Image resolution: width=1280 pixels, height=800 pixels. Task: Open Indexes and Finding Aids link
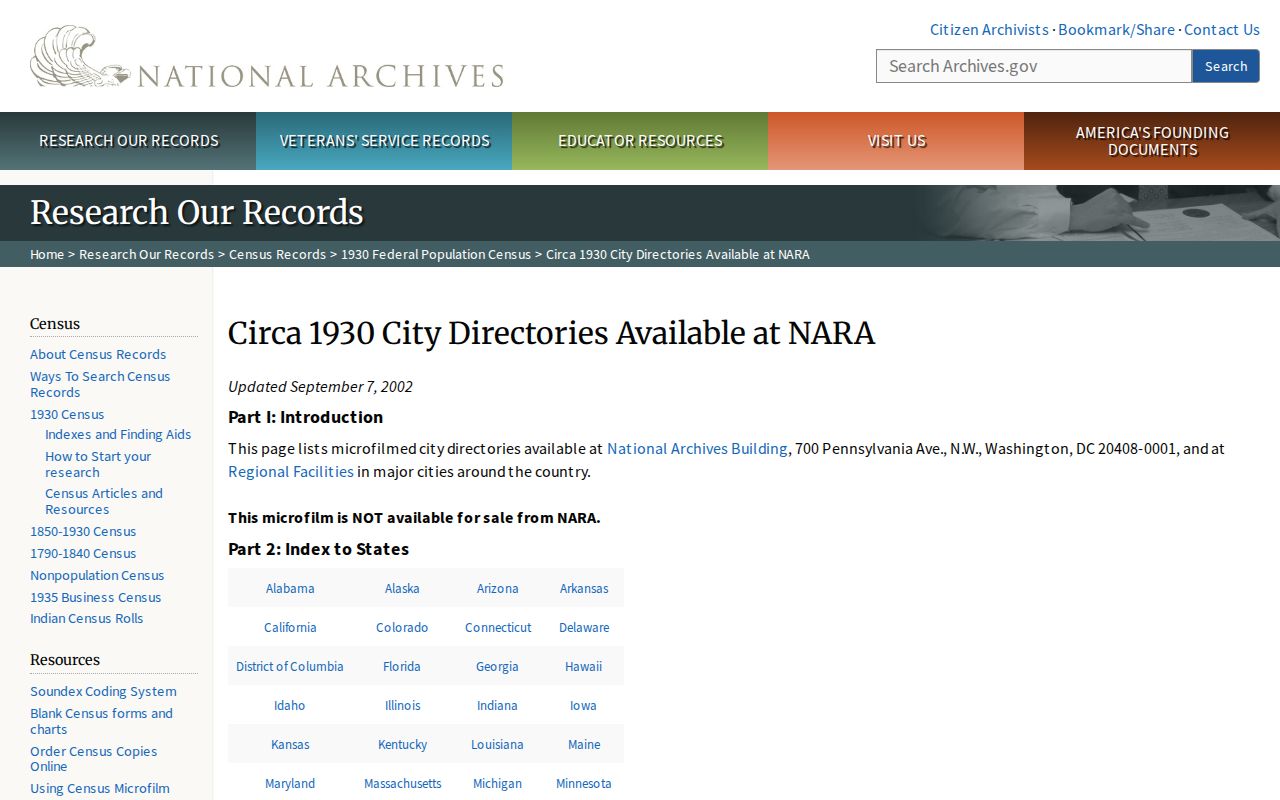(x=118, y=434)
